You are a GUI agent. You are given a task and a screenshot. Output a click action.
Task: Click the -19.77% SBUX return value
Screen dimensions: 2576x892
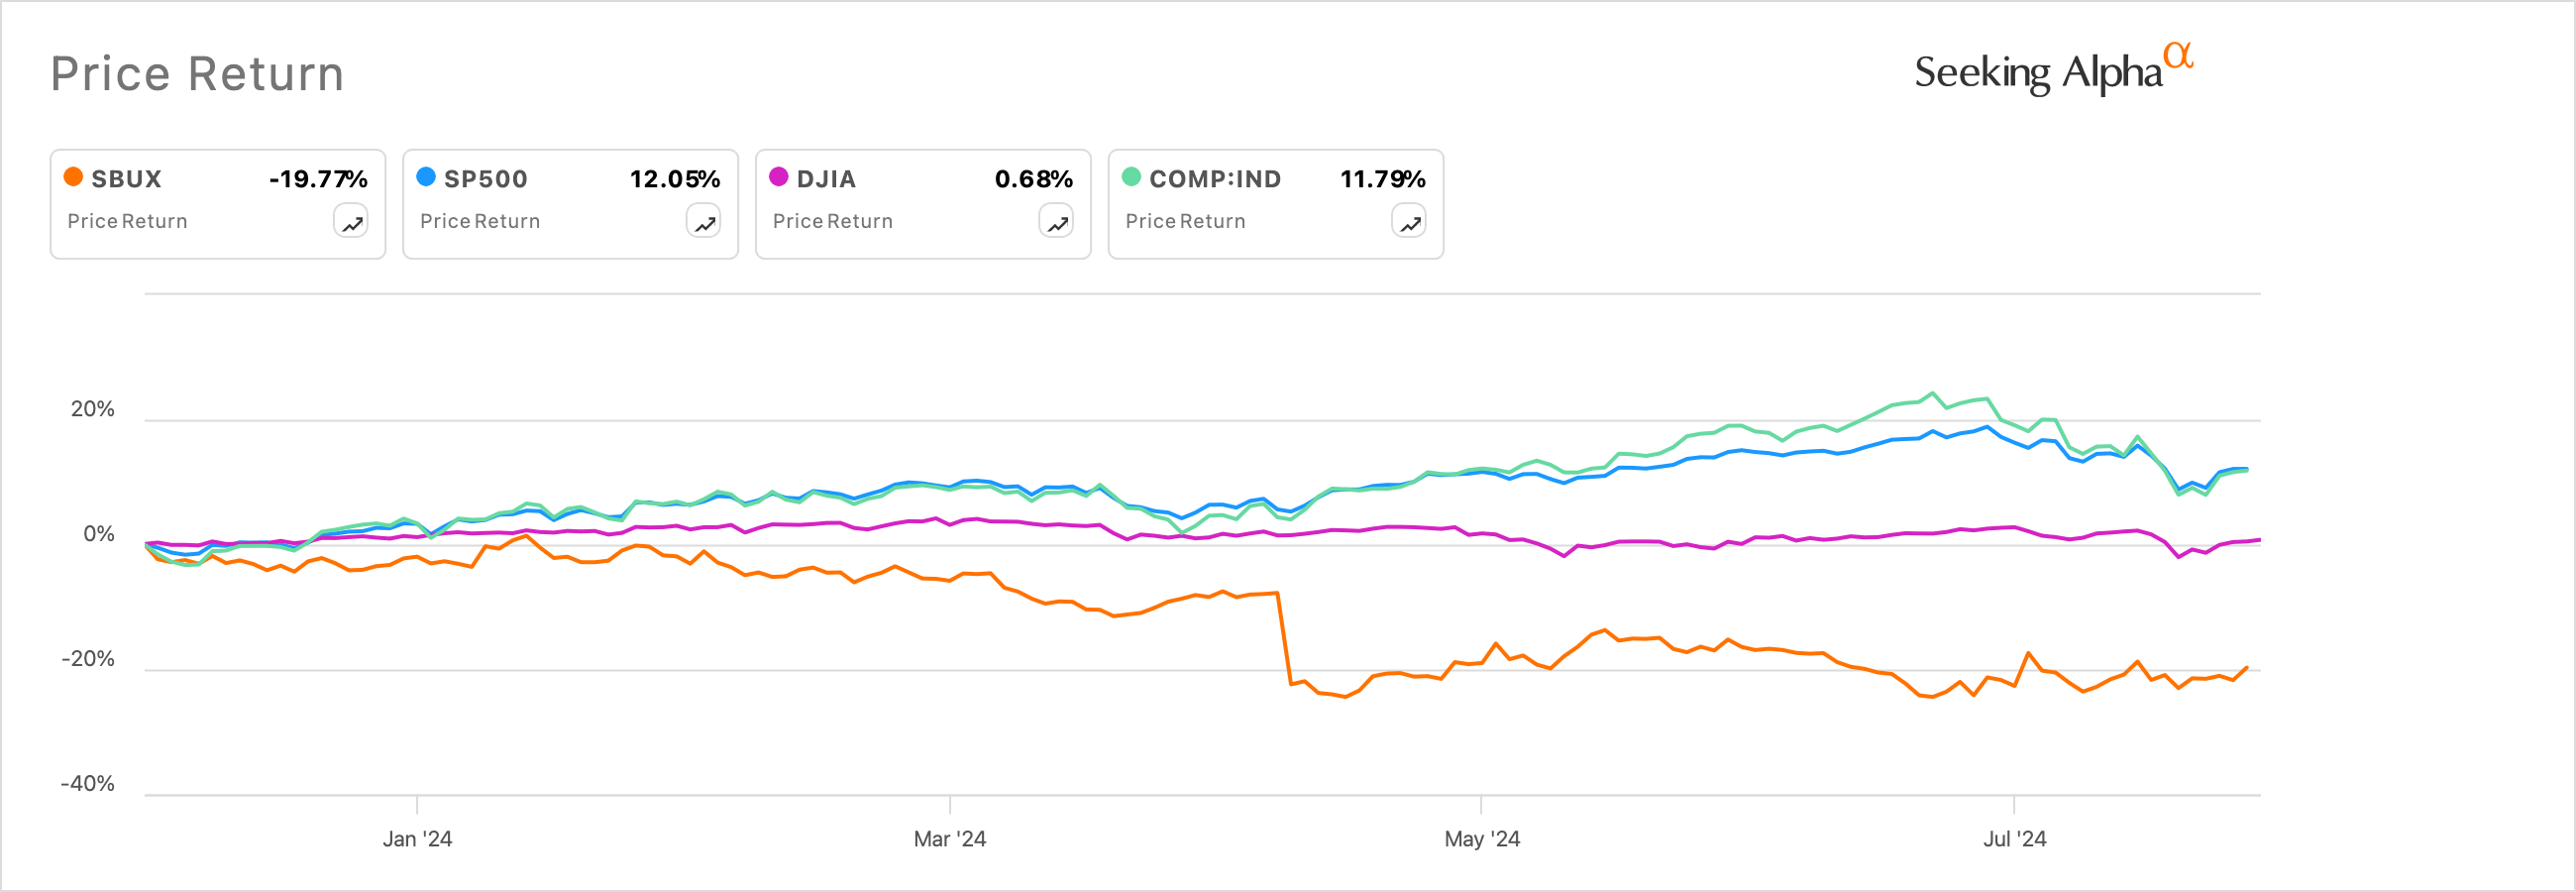318,179
